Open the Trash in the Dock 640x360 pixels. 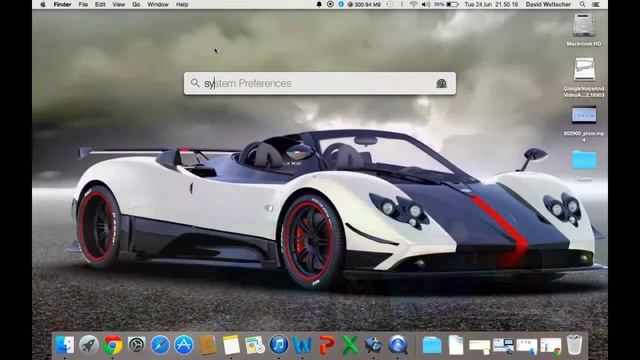574,345
